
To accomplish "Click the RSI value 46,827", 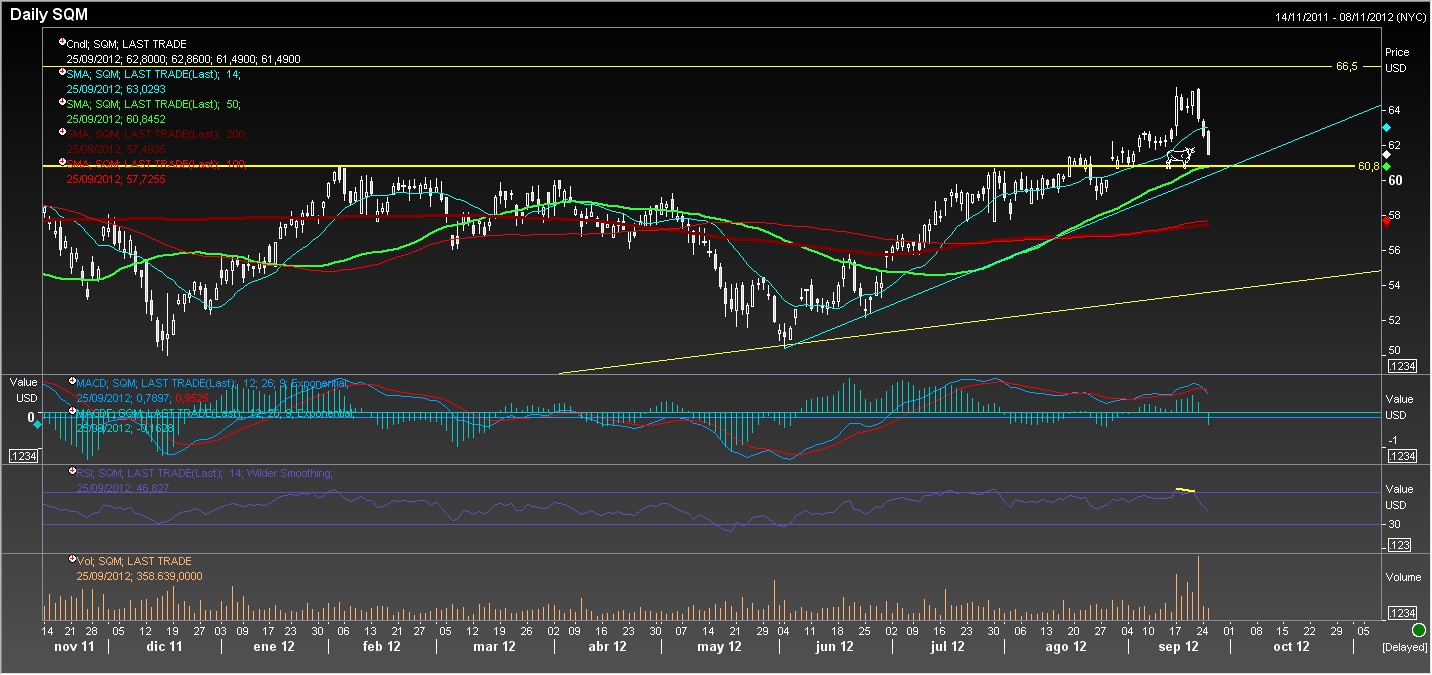I will click(x=151, y=488).
